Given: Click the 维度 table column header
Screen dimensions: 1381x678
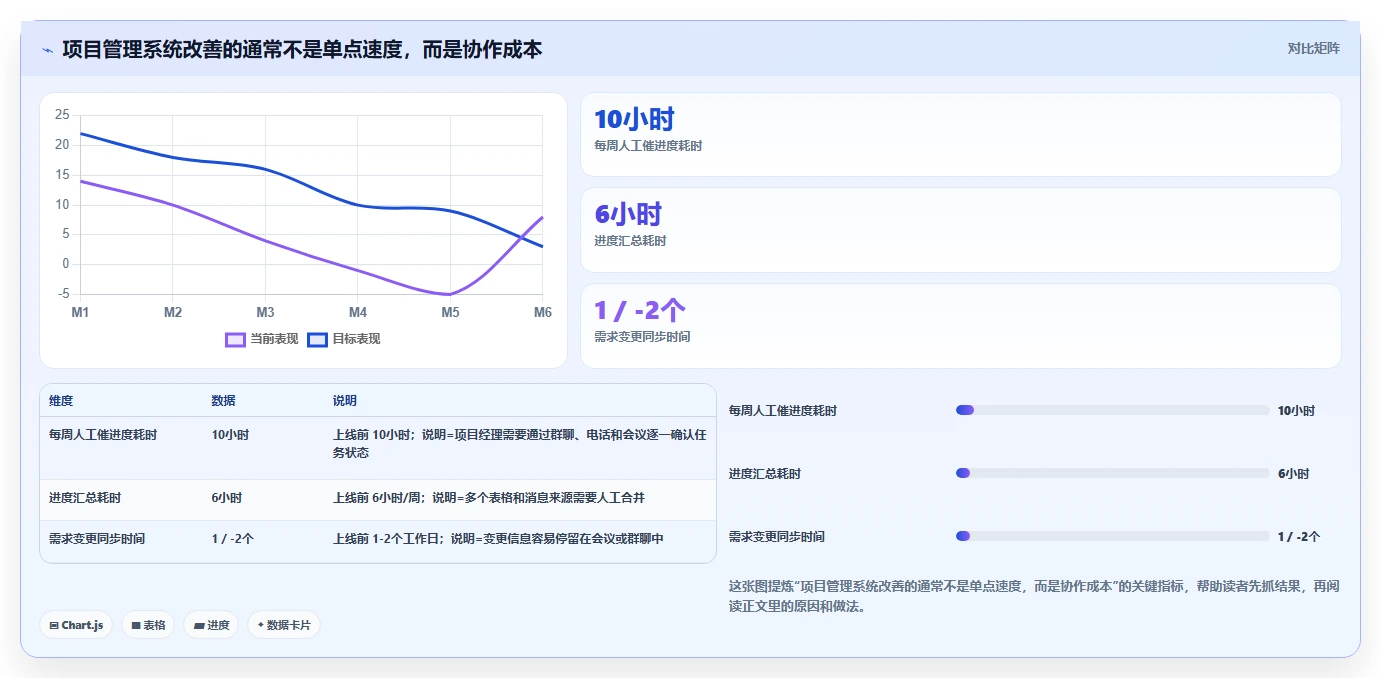Looking at the screenshot, I should 61,401.
